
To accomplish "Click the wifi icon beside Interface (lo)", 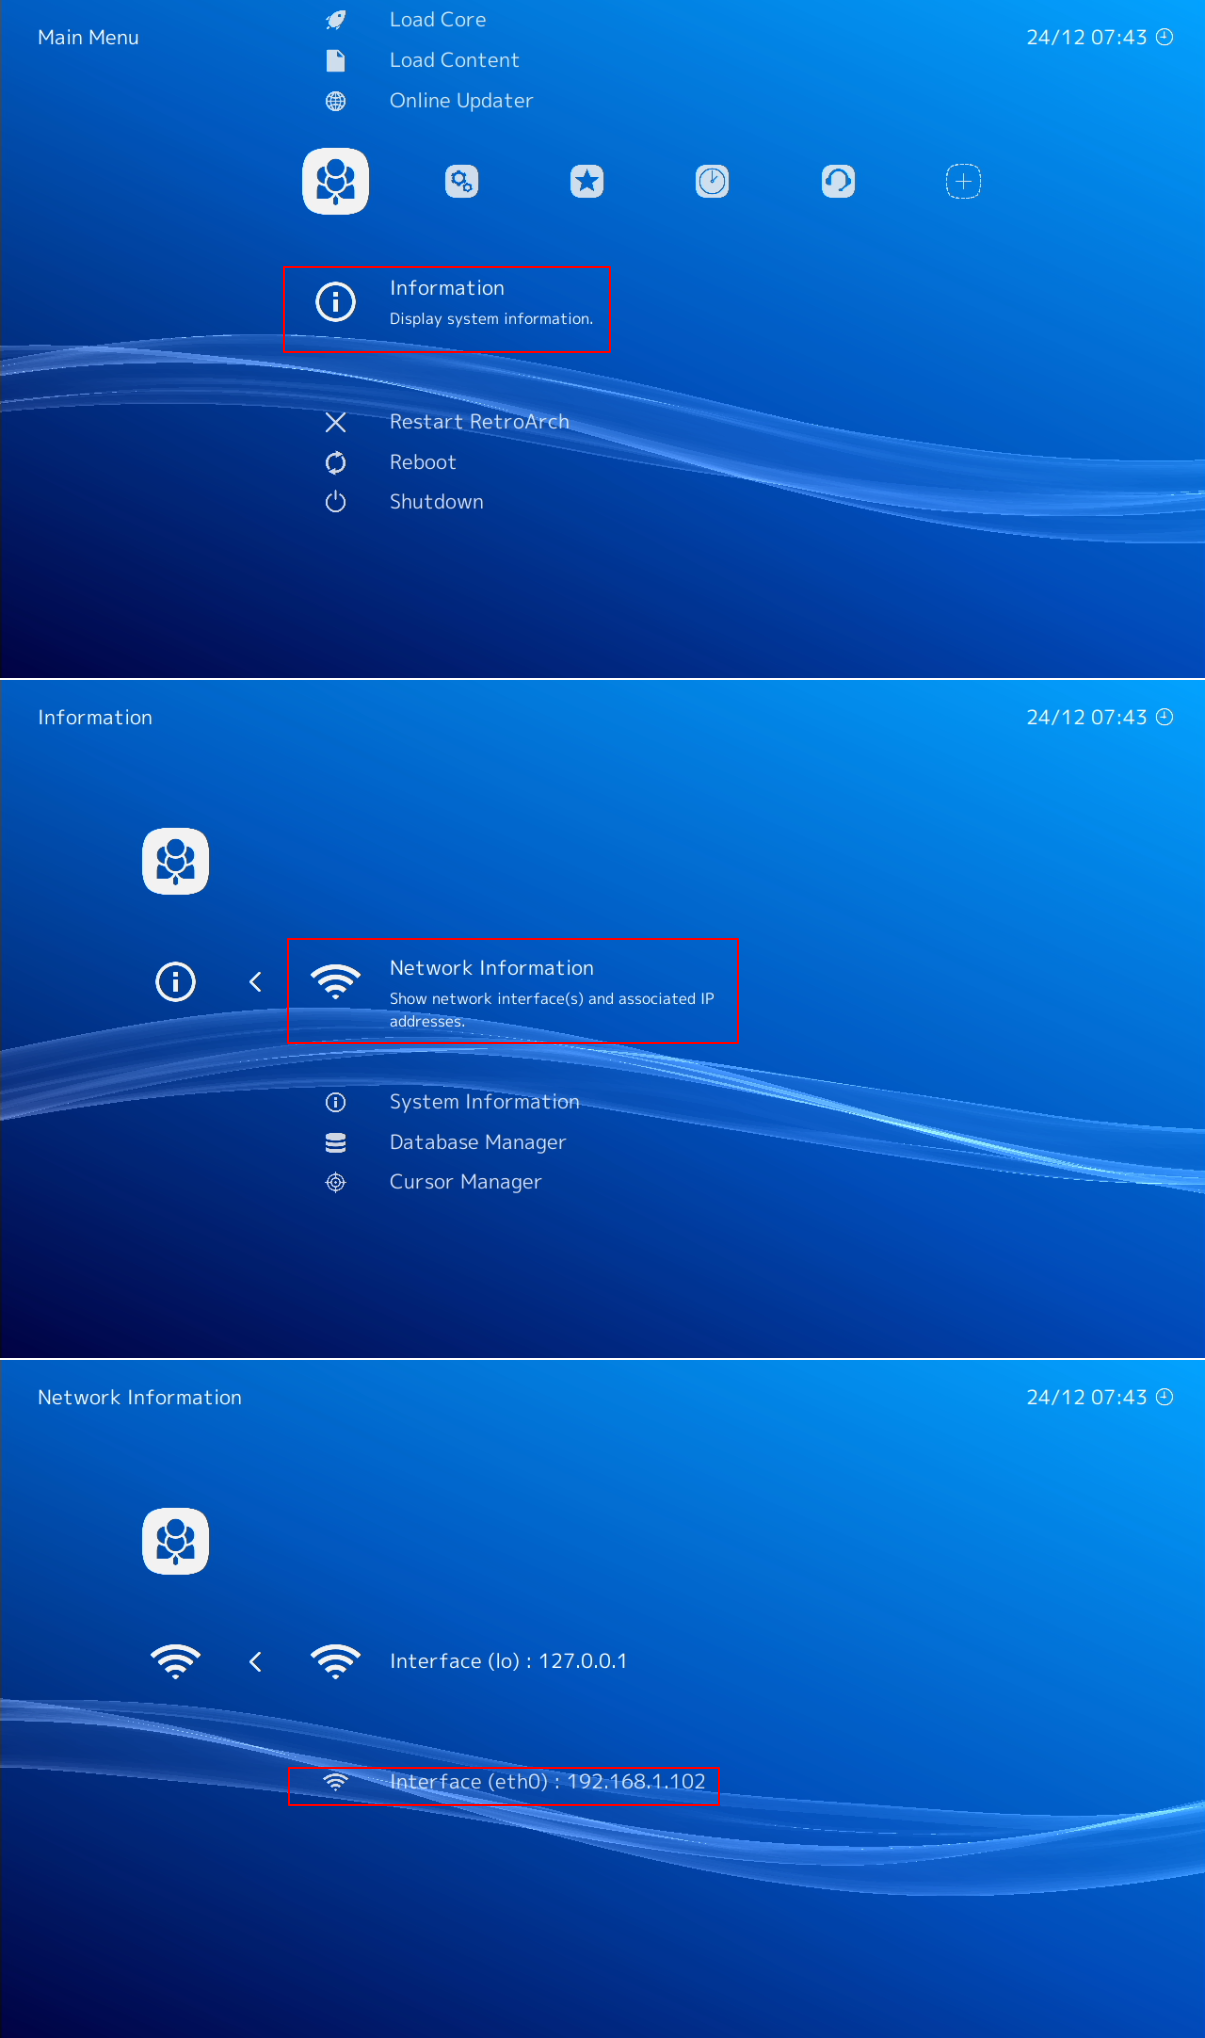I will coord(336,1661).
